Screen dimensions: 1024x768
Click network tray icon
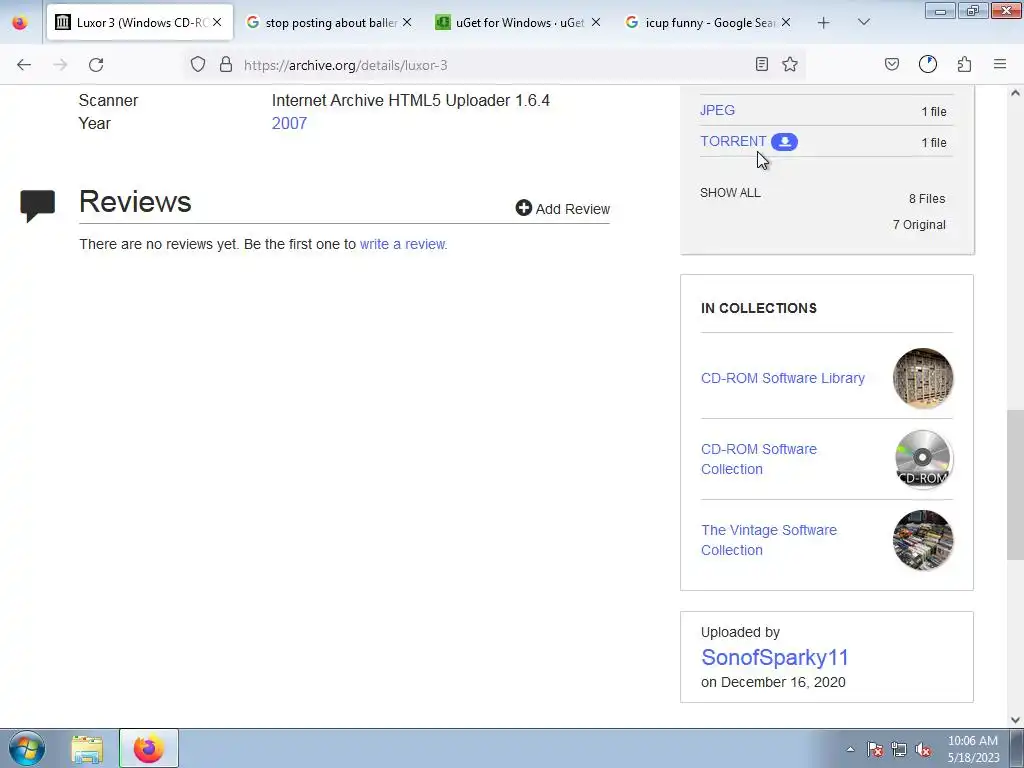click(899, 749)
